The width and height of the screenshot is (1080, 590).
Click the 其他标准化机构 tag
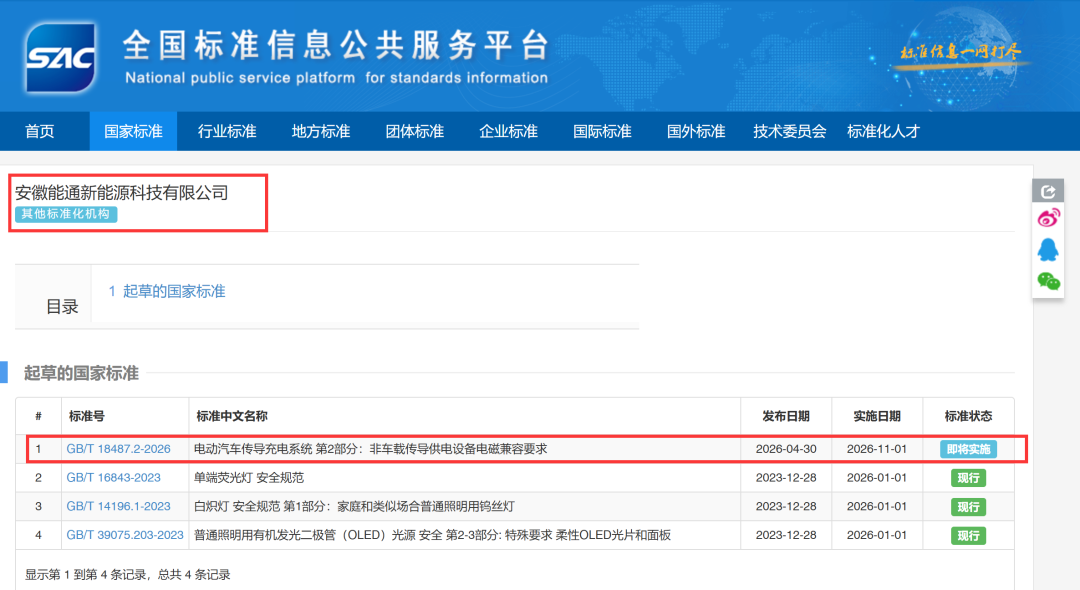coord(66,214)
